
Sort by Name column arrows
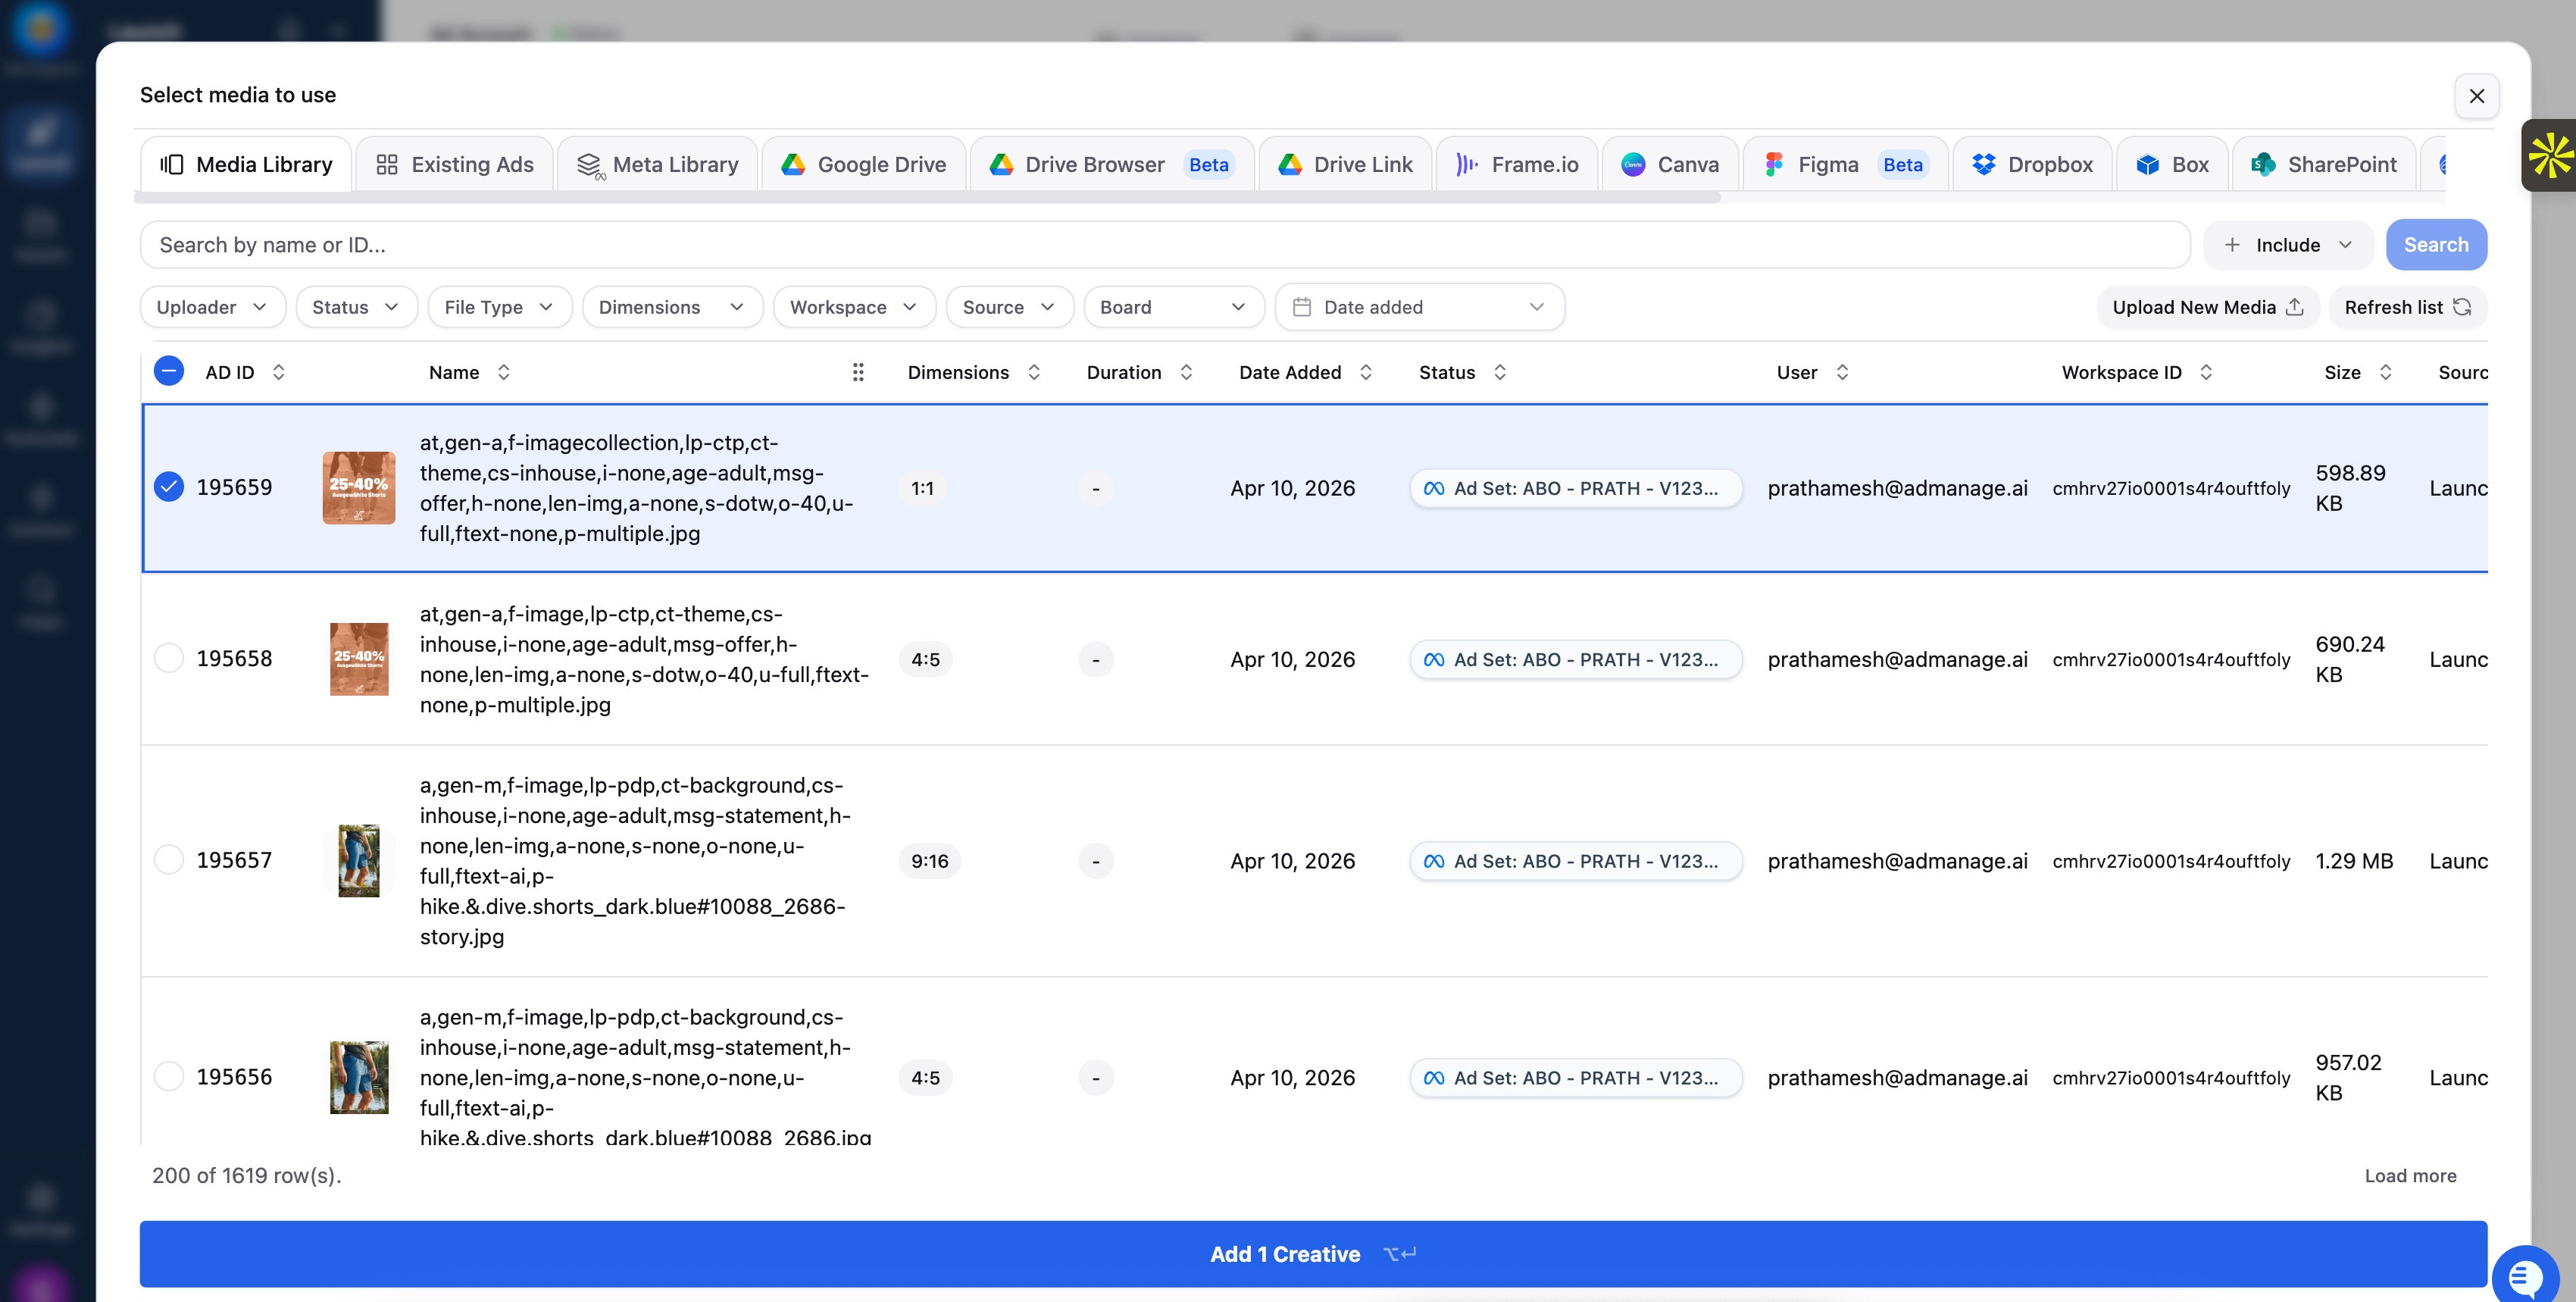(504, 372)
